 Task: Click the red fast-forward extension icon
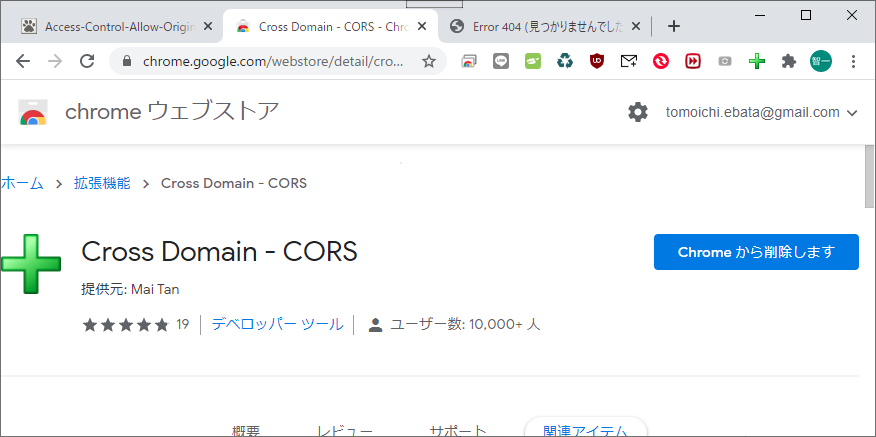click(x=692, y=61)
